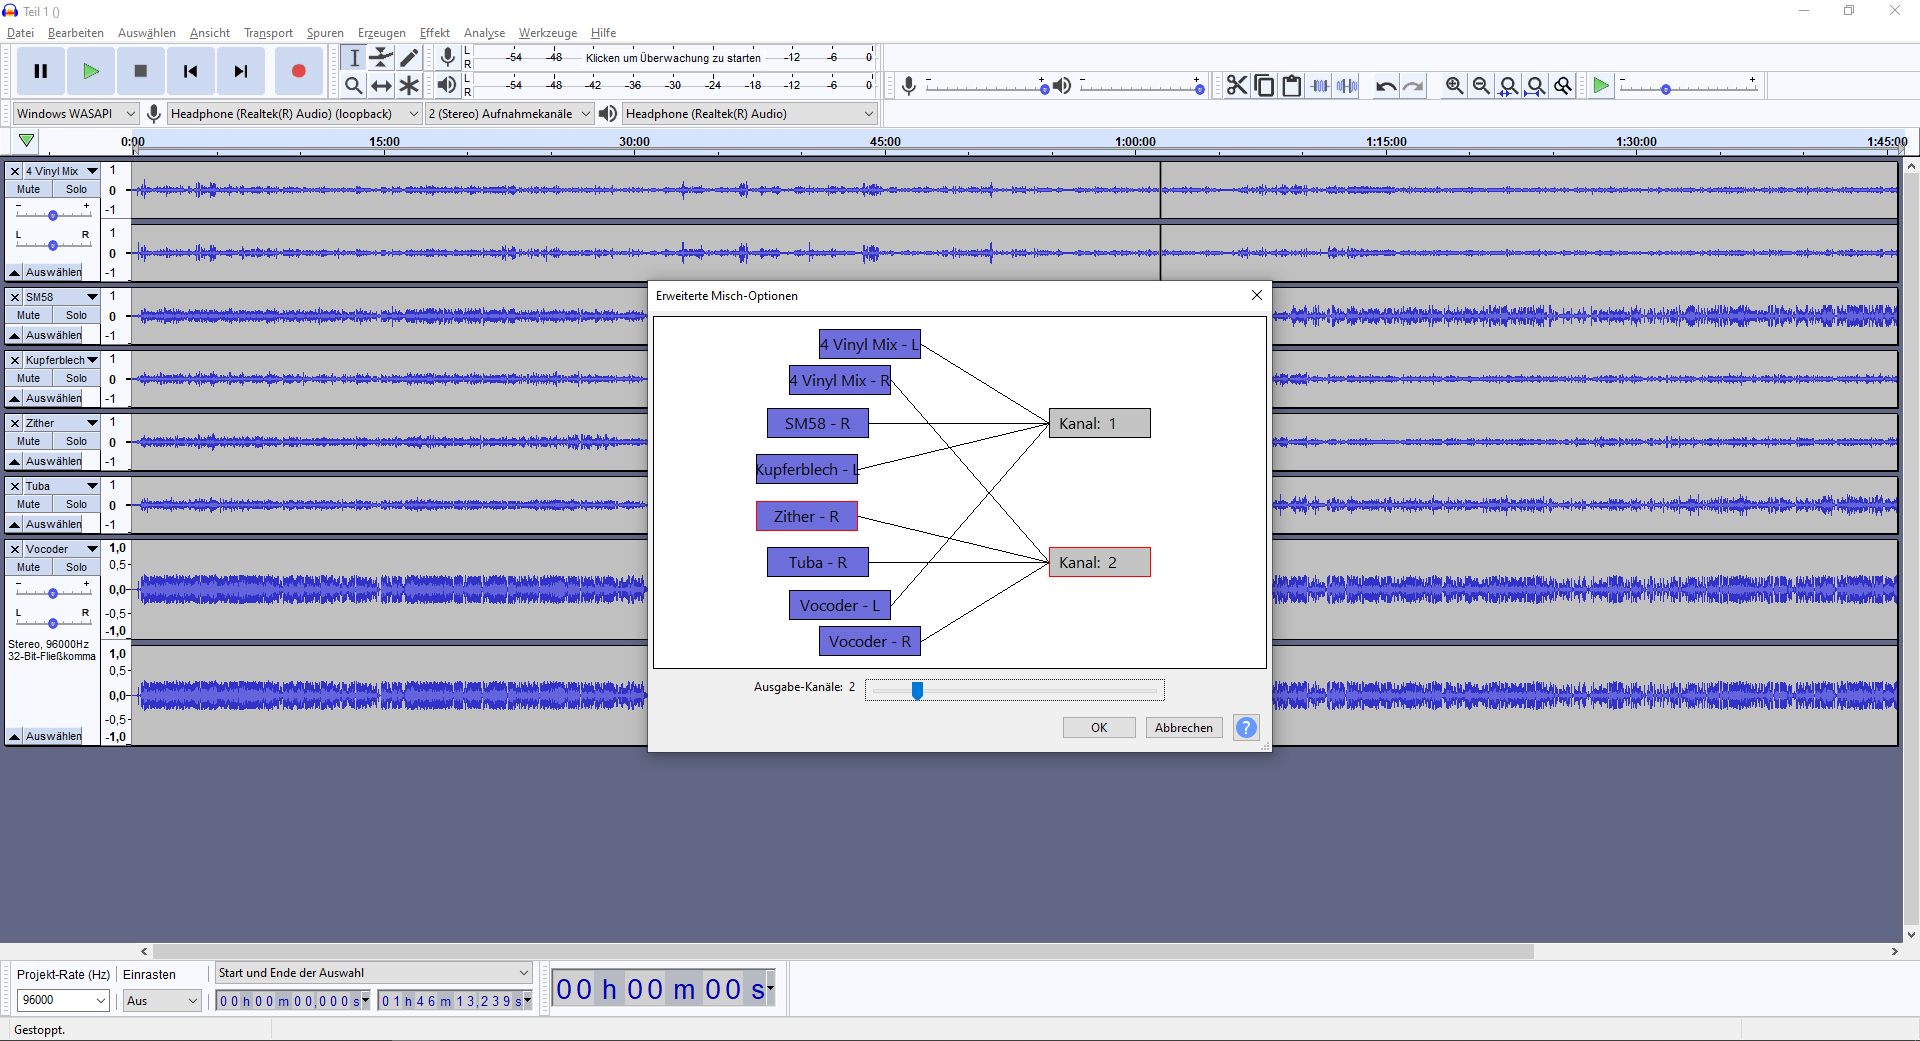This screenshot has width=1920, height=1041.
Task: Open the Windows WASAPI host dropdown
Action: (75, 114)
